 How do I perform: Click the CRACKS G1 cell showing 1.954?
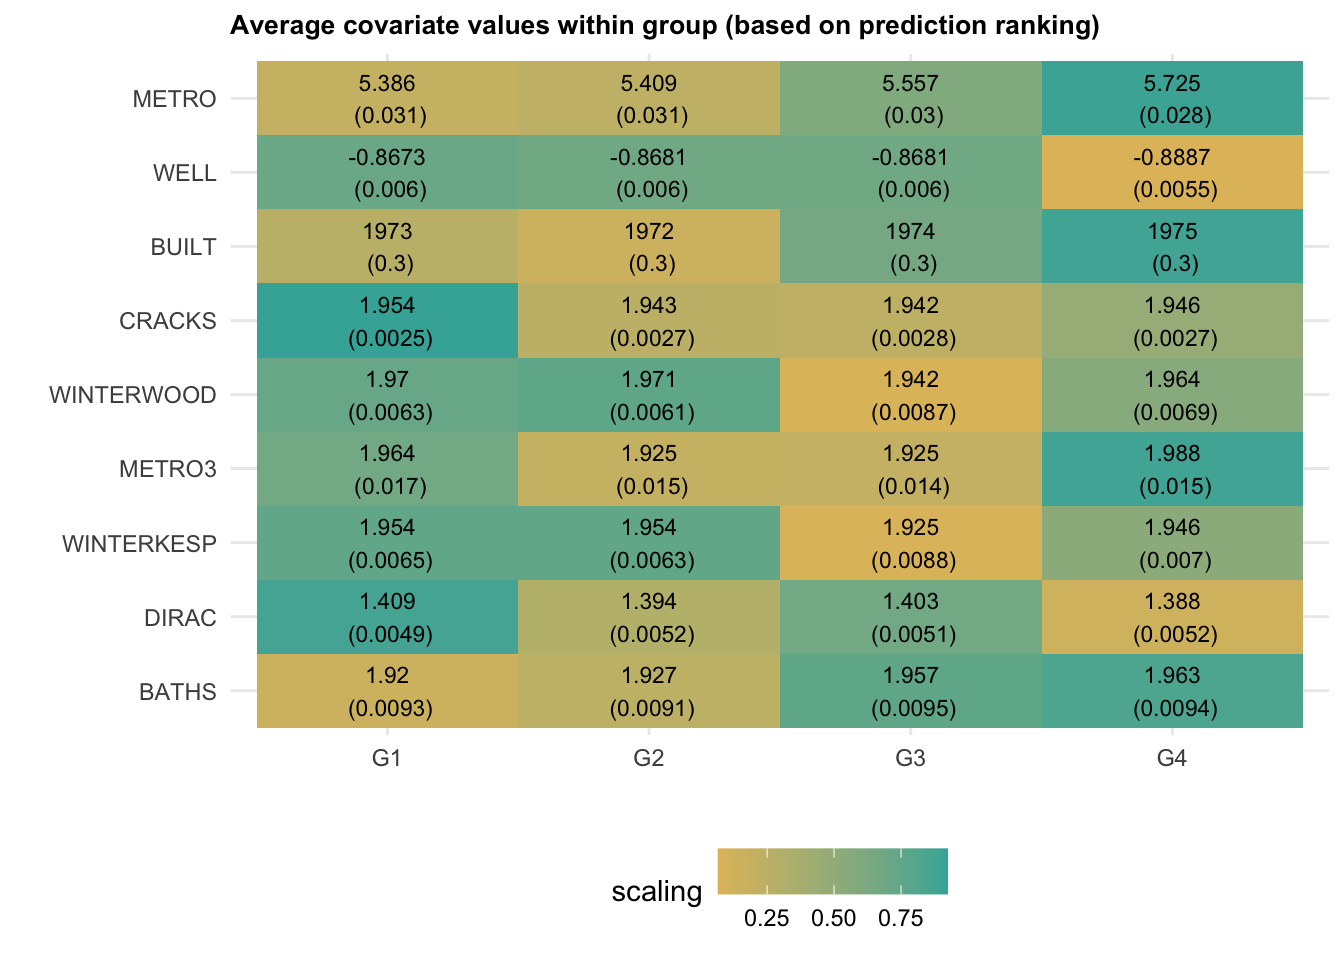388,321
